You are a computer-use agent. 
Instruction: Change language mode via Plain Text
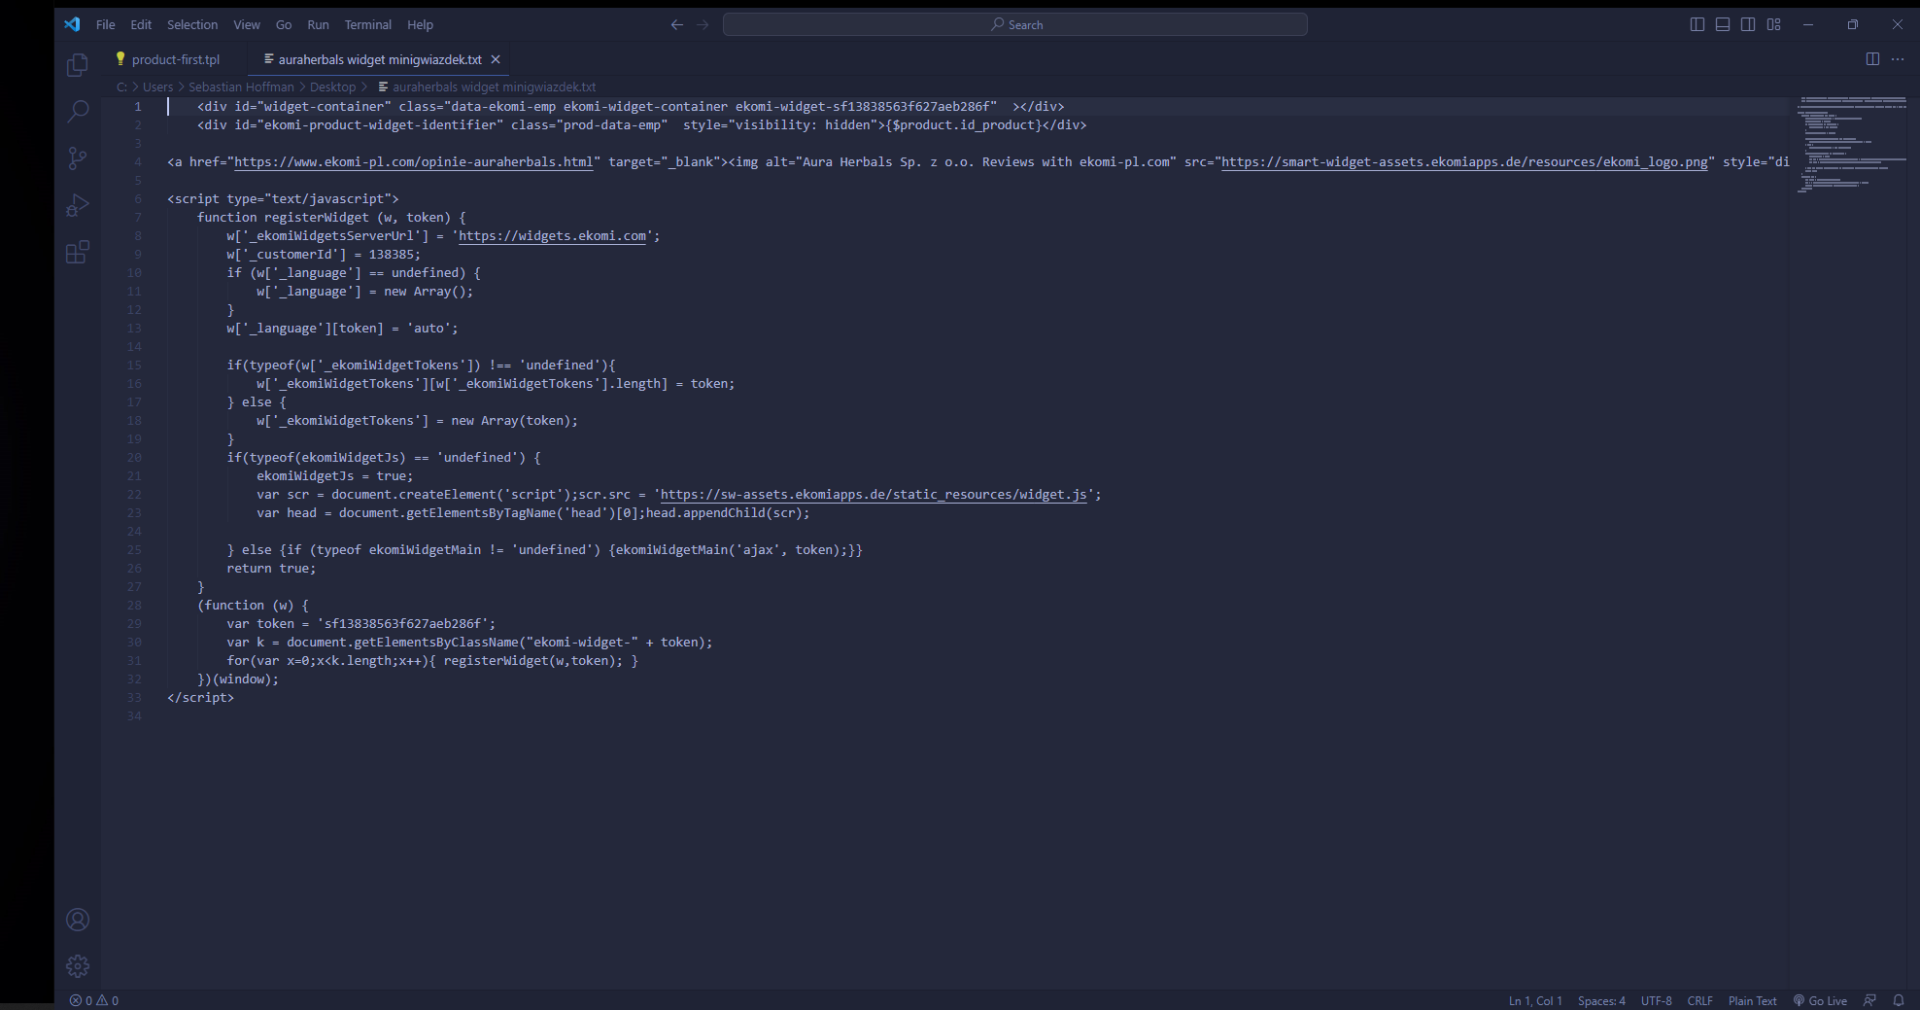coord(1752,1001)
